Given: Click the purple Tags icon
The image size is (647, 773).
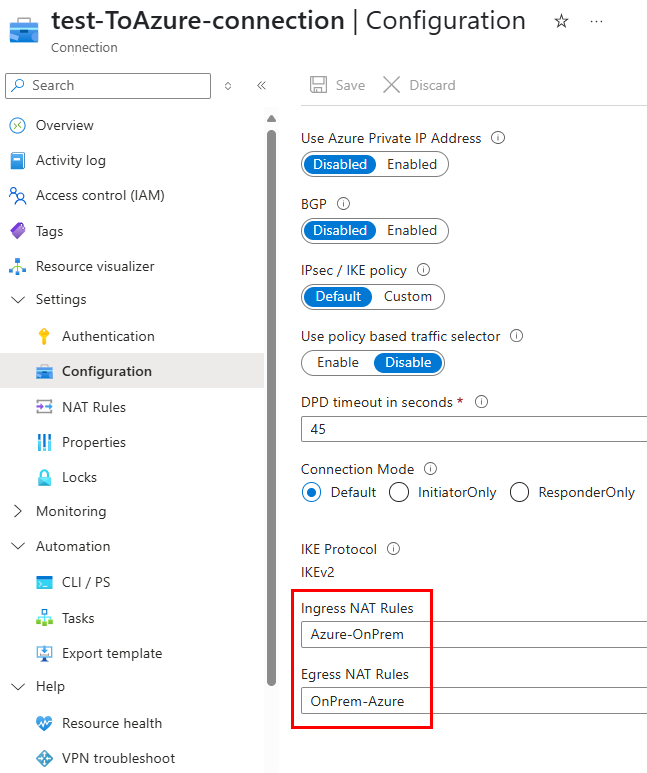Looking at the screenshot, I should (18, 231).
